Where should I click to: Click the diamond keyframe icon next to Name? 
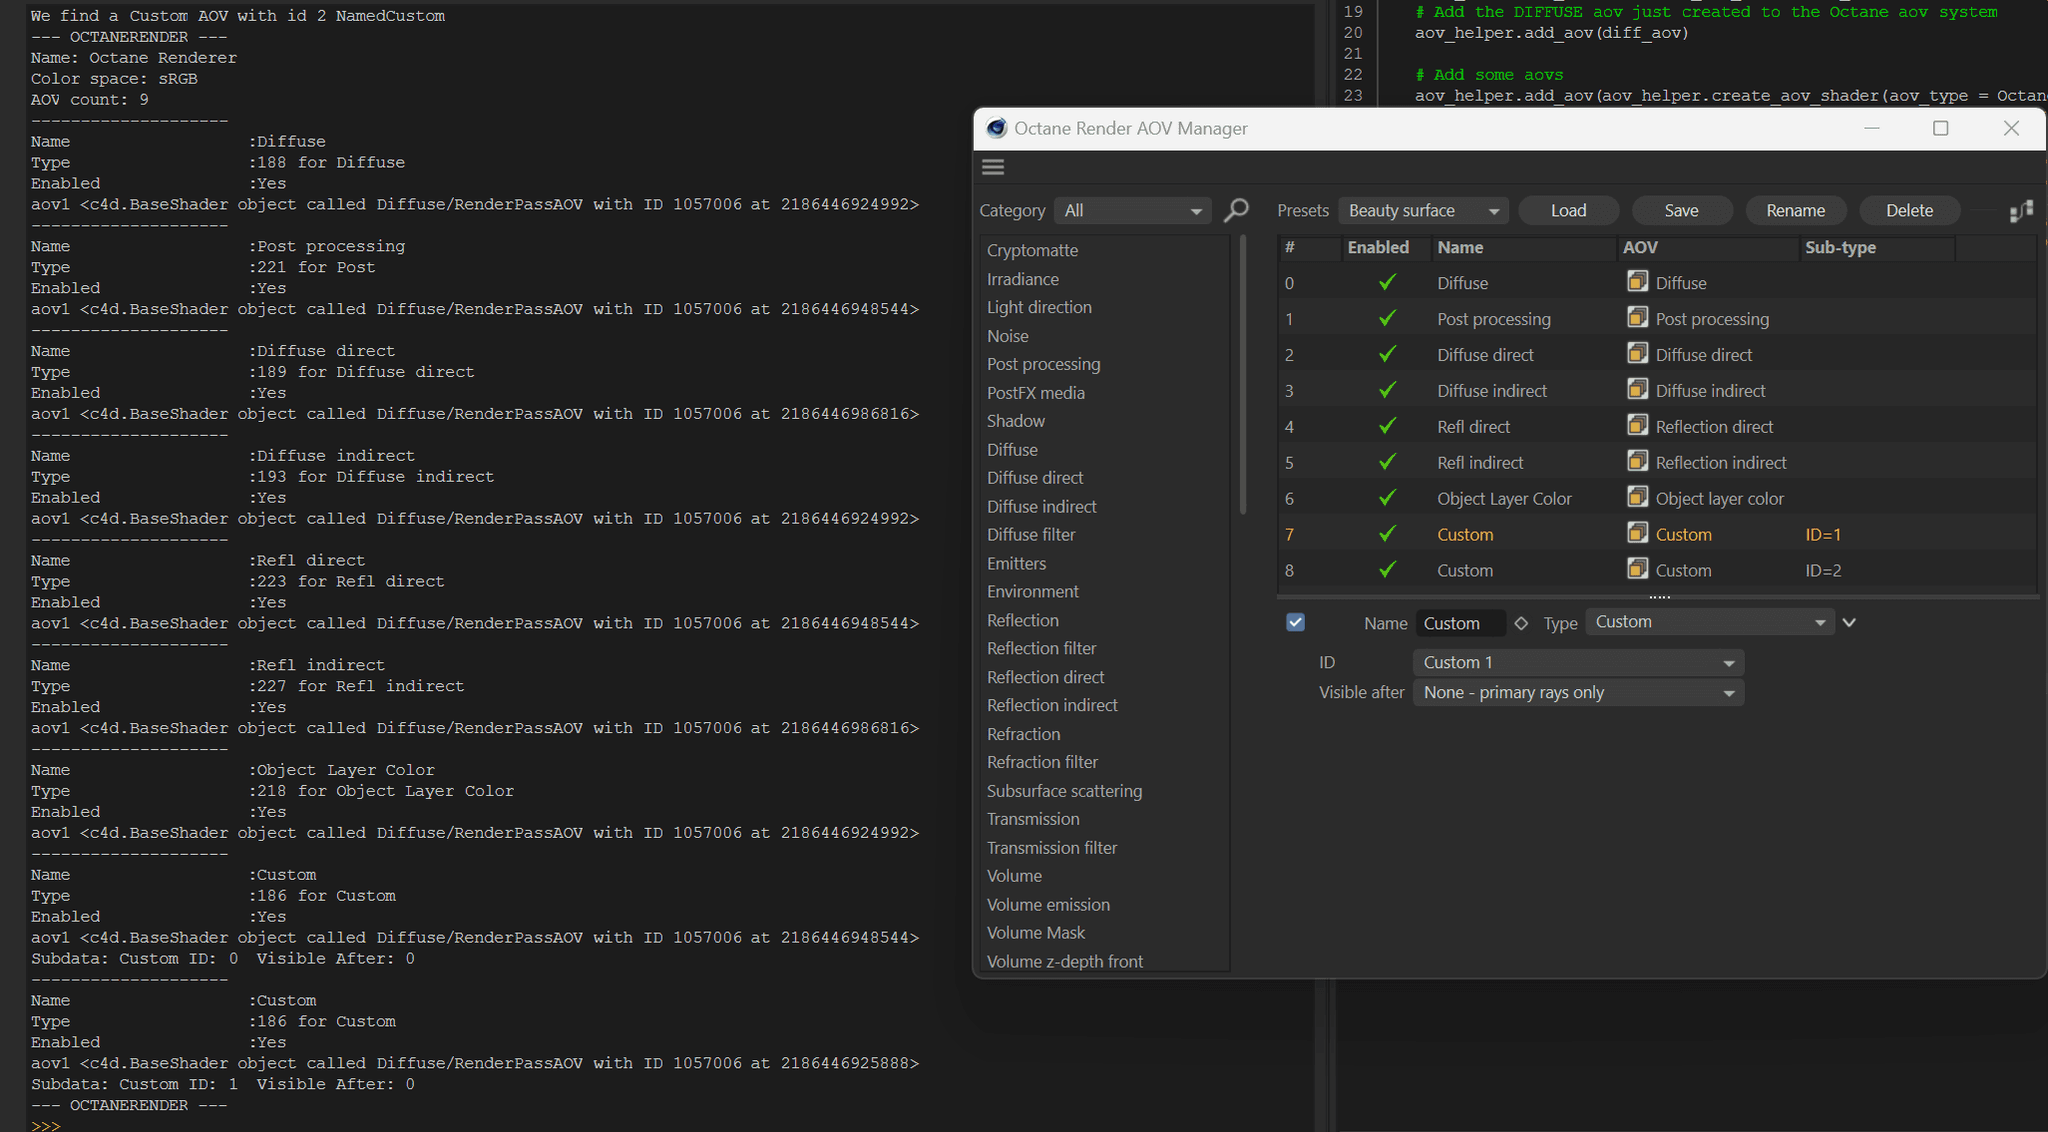(1521, 623)
